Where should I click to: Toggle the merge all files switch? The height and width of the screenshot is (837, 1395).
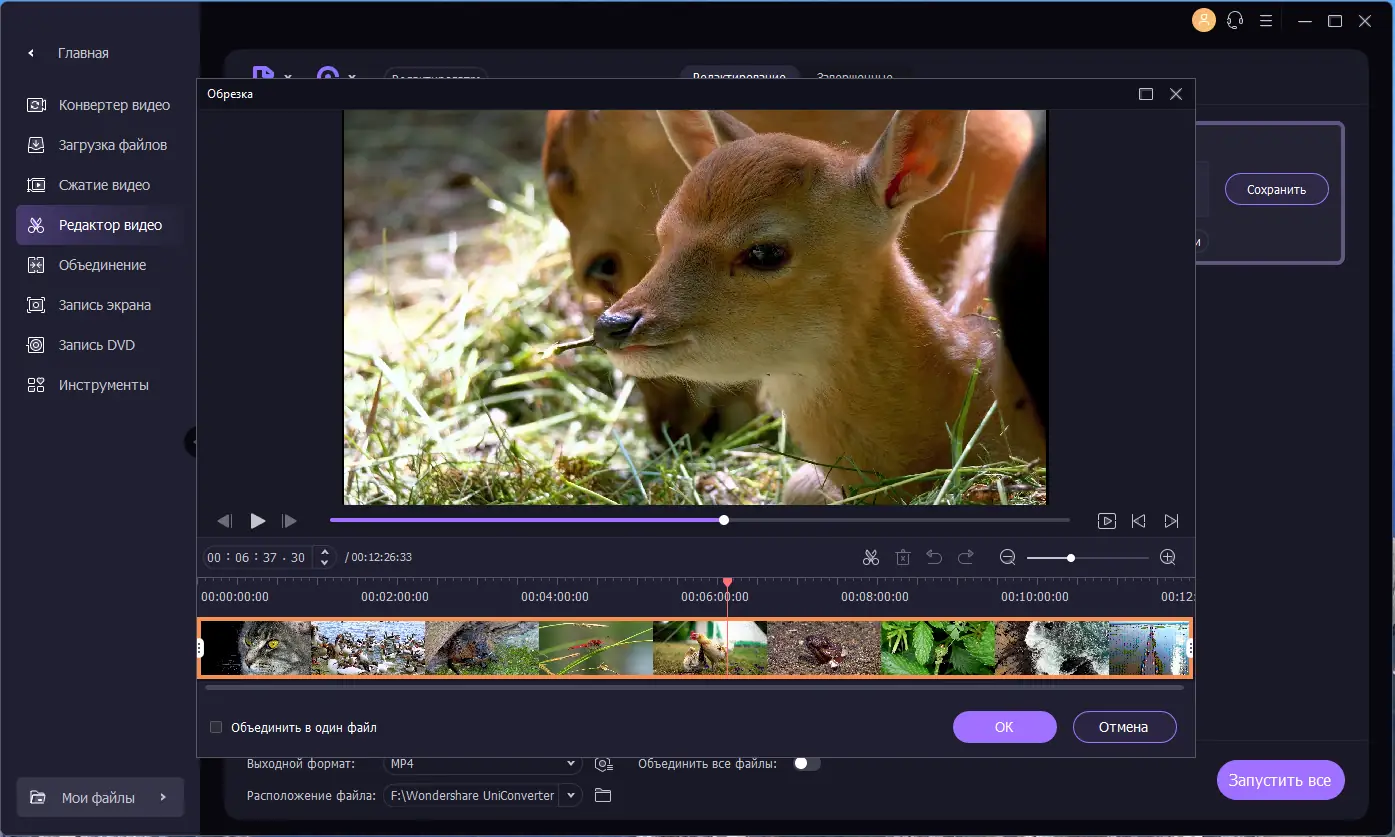coord(806,764)
